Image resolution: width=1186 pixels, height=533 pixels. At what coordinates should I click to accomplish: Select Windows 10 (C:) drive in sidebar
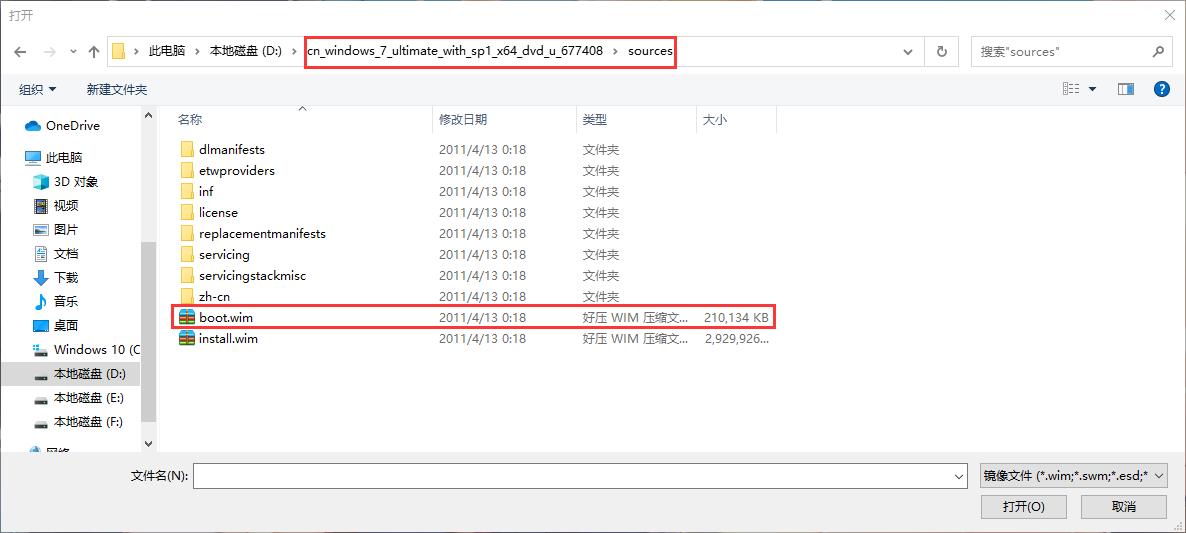pos(87,349)
